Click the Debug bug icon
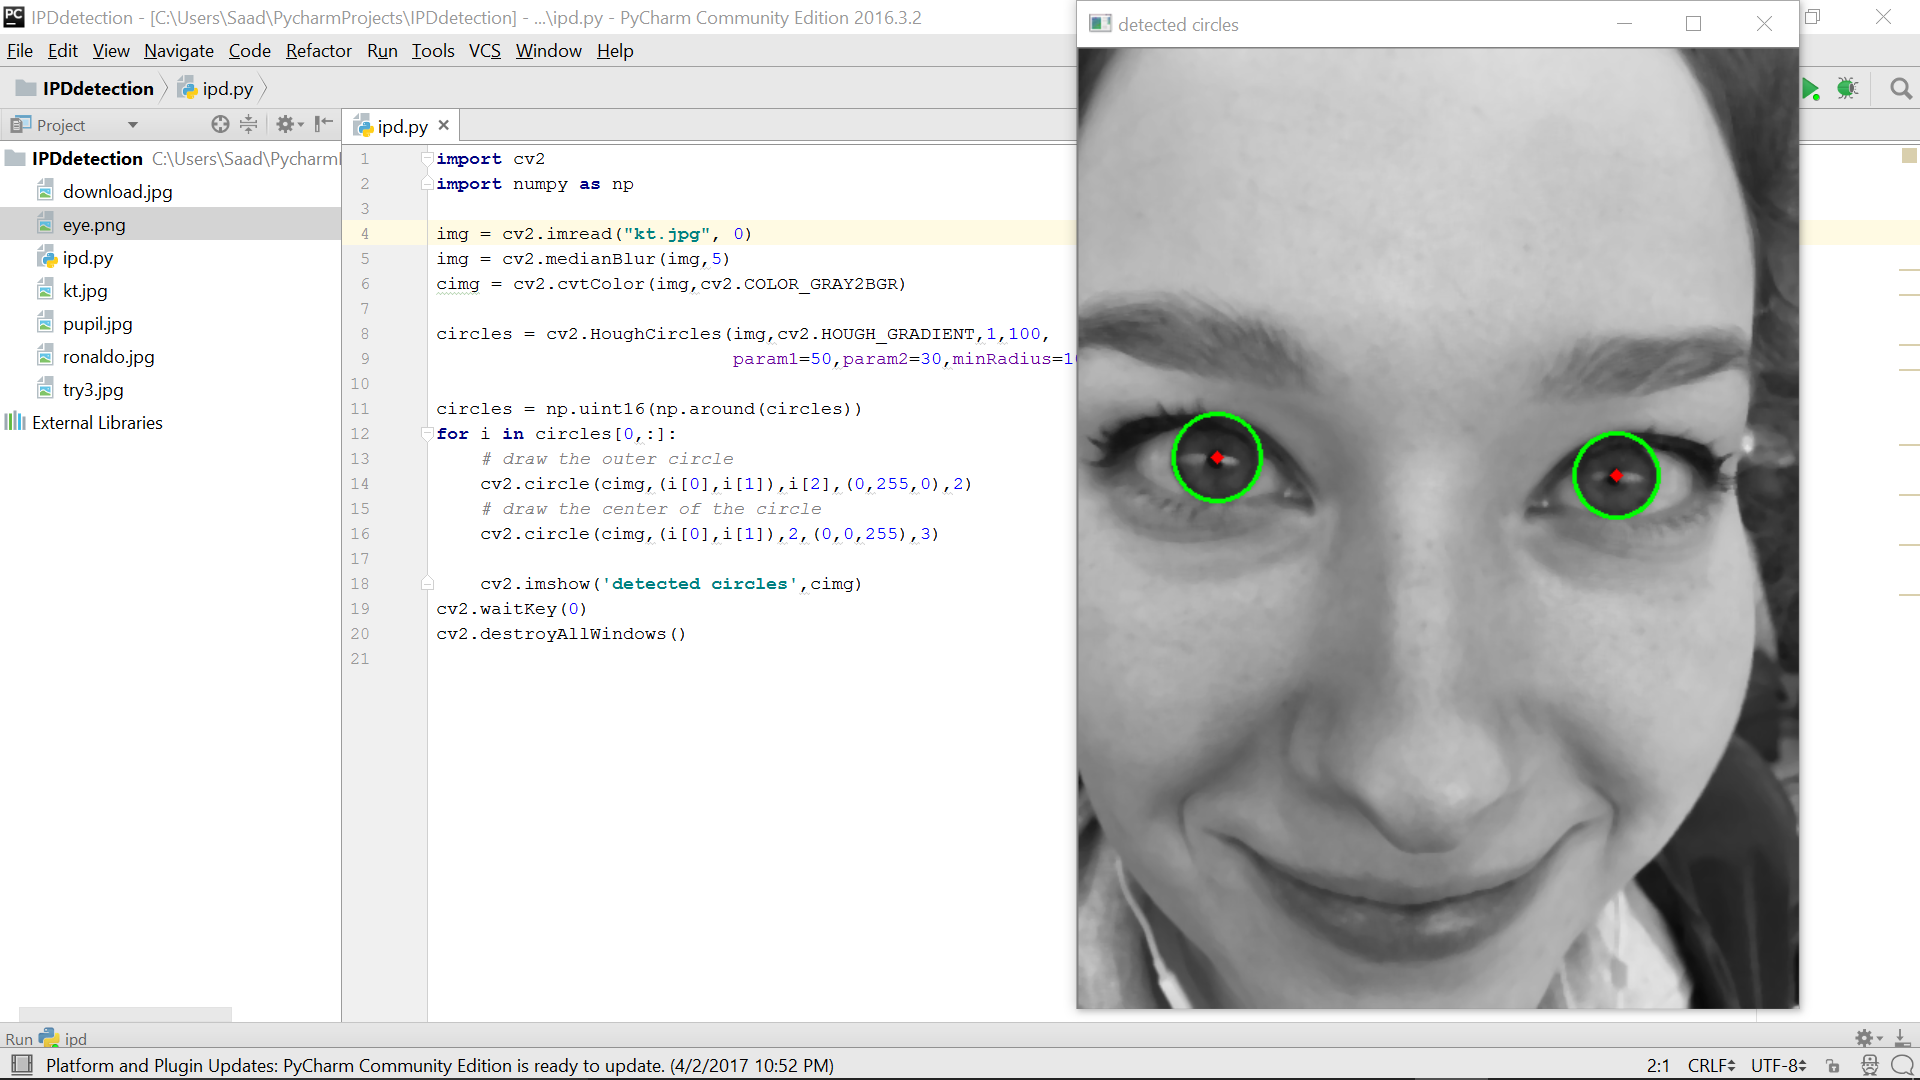This screenshot has width=1920, height=1080. (1847, 89)
